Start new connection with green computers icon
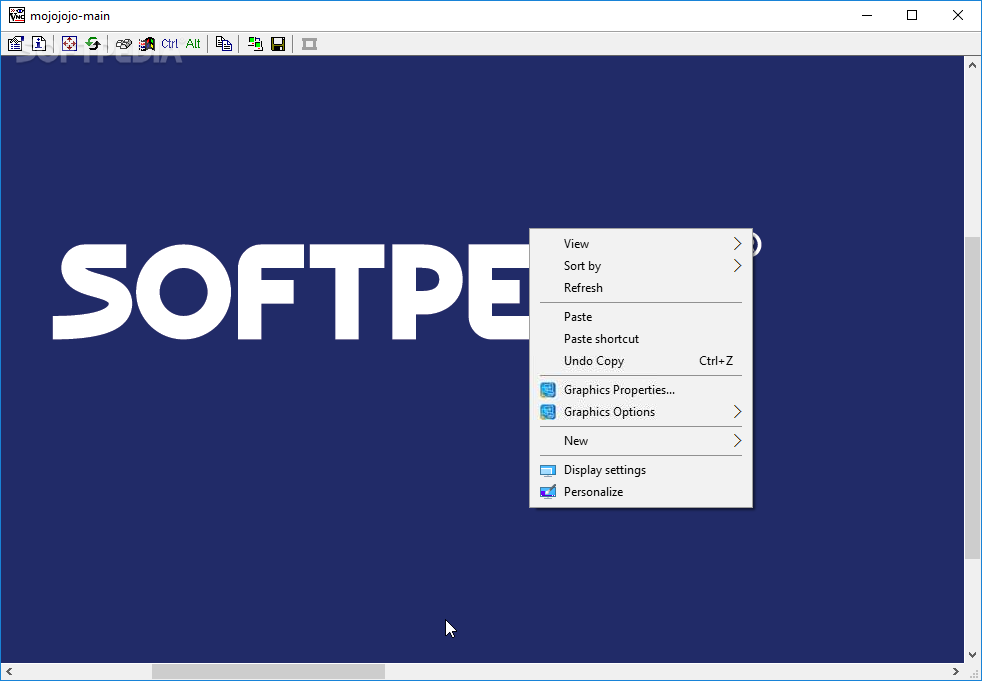The height and width of the screenshot is (681, 982). 254,44
